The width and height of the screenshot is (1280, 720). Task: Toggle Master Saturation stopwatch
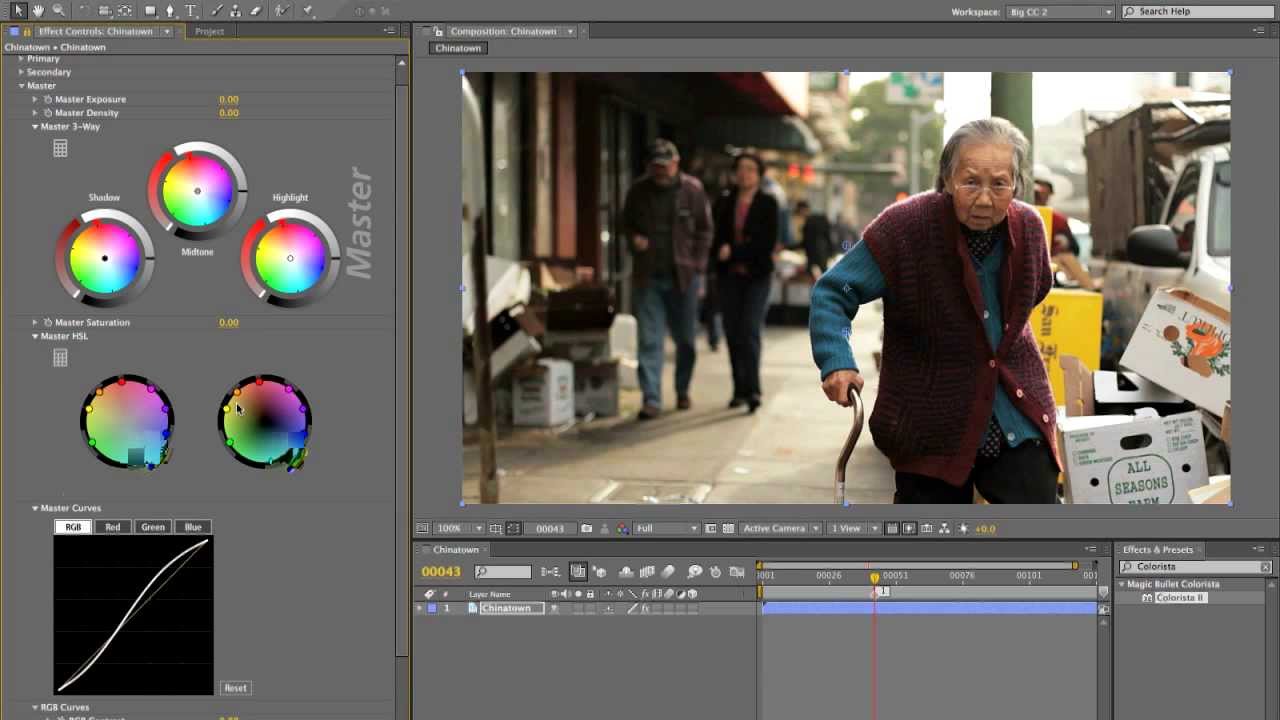click(x=48, y=322)
